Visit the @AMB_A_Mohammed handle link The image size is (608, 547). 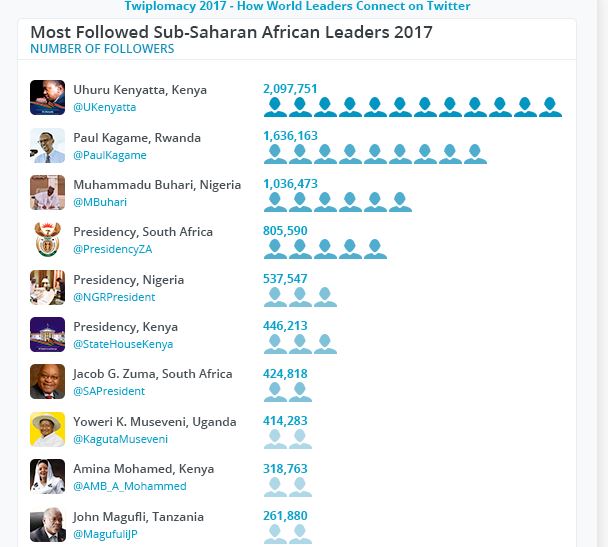point(130,486)
